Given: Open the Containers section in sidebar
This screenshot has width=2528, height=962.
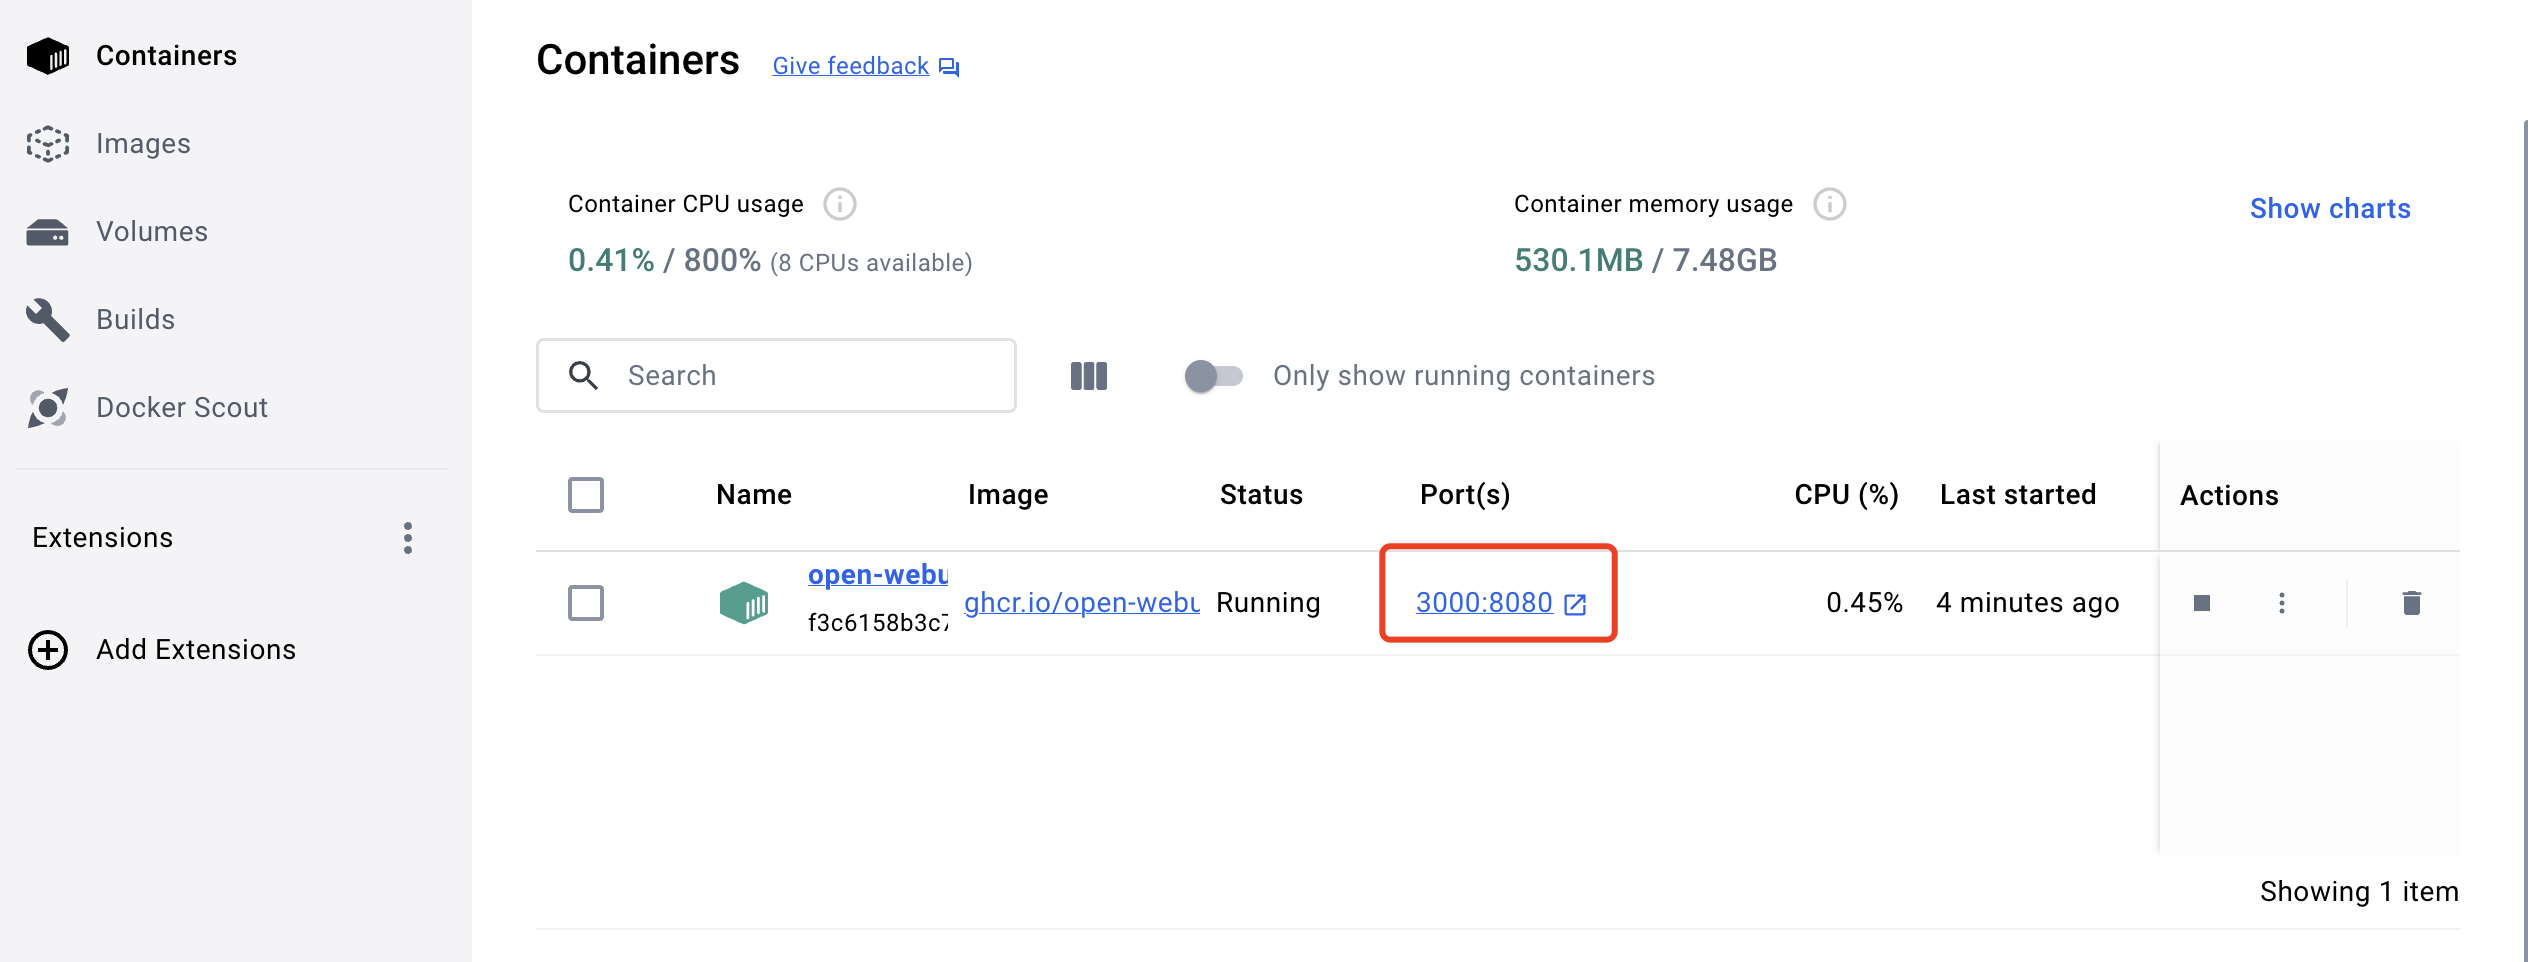Looking at the screenshot, I should tap(166, 56).
